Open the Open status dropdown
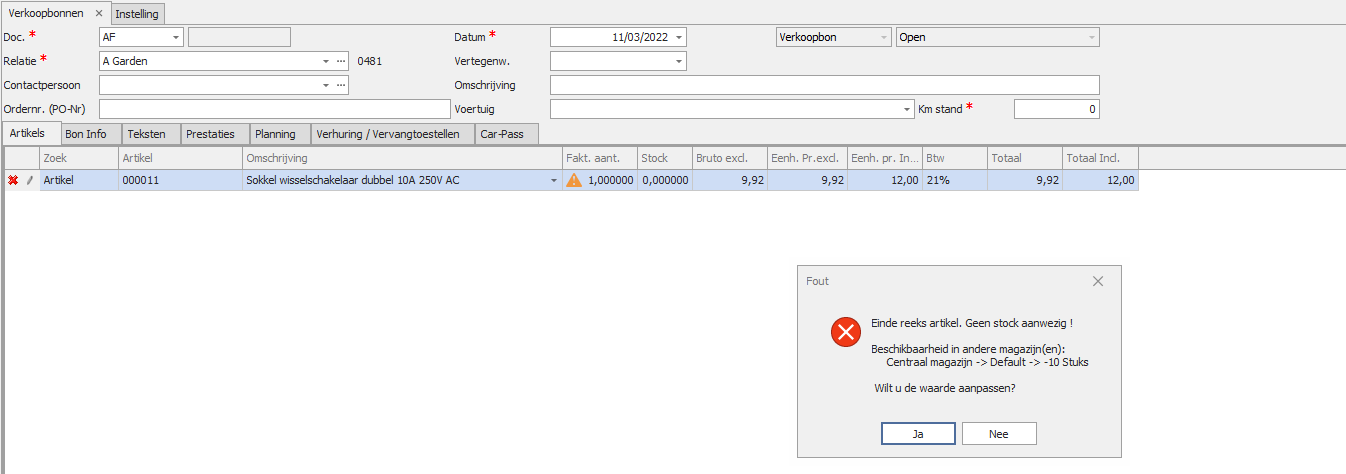Image resolution: width=1346 pixels, height=474 pixels. point(1092,37)
